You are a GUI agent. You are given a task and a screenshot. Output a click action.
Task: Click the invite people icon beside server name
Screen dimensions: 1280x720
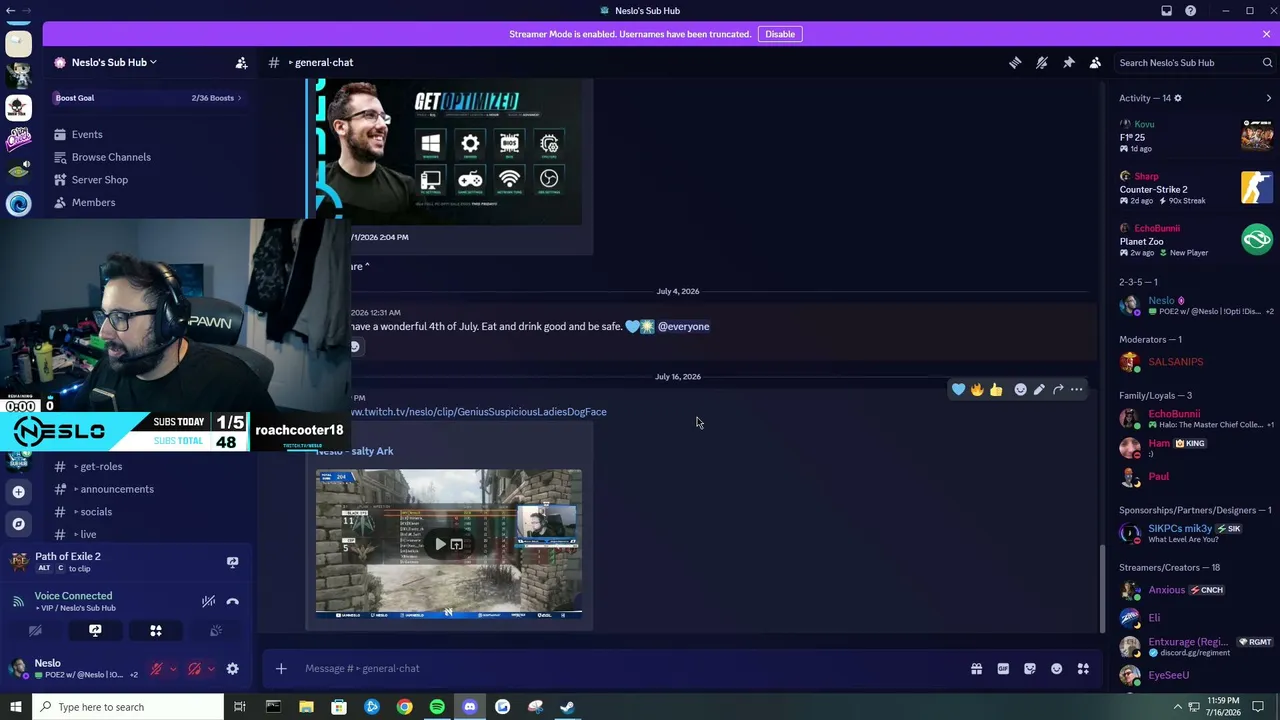coord(241,62)
